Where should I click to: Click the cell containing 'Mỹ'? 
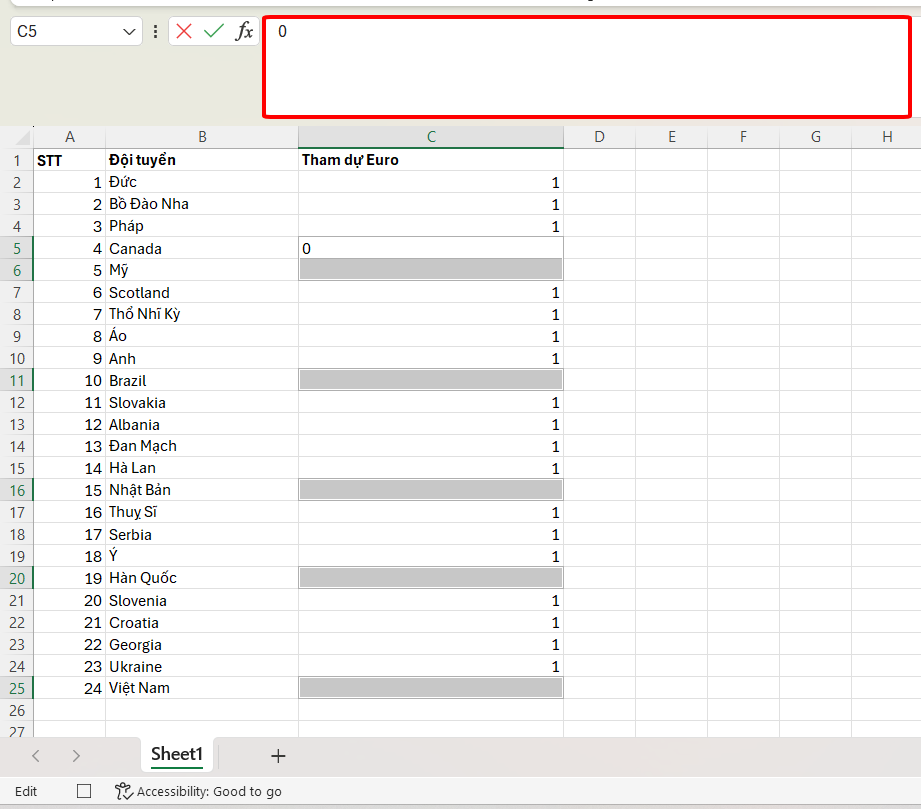(202, 270)
